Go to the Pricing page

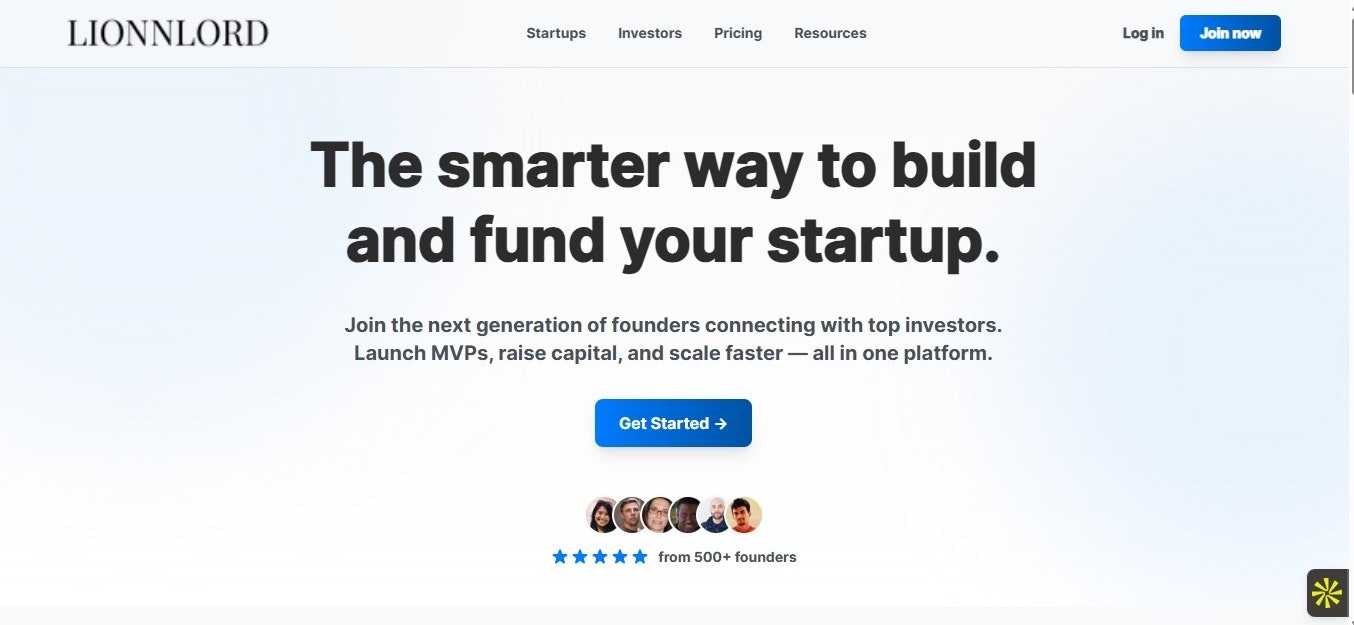738,33
